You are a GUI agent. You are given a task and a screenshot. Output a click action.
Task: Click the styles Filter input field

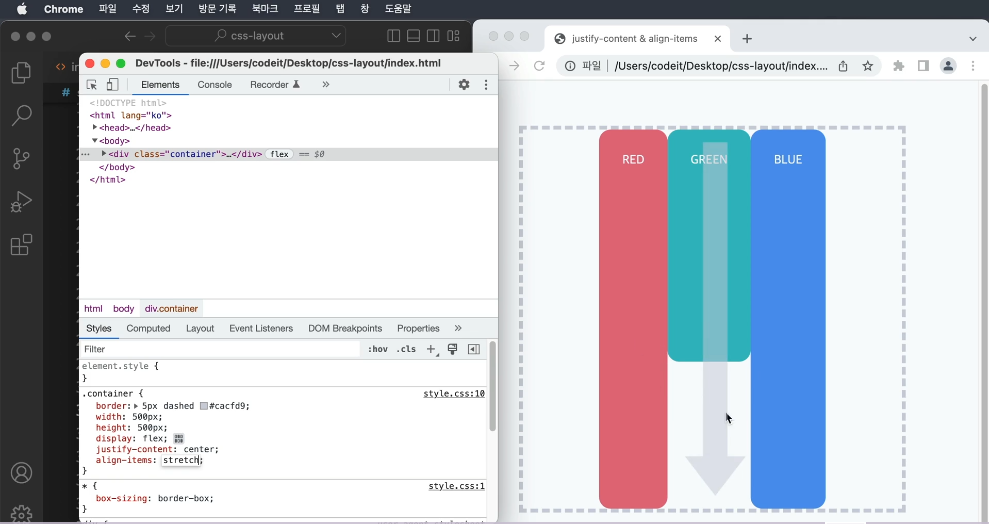point(220,349)
